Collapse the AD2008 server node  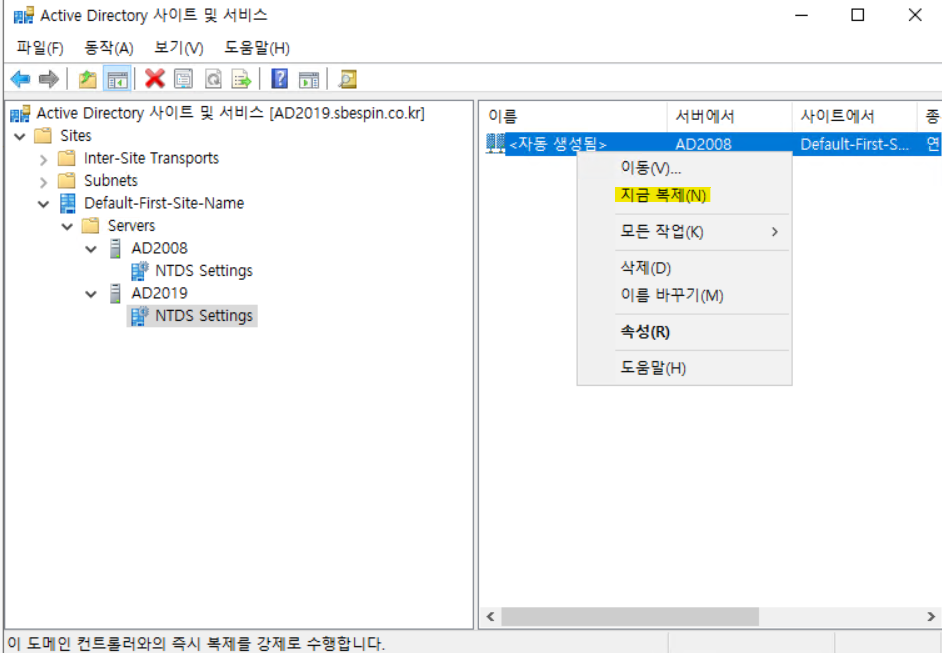pyautogui.click(x=91, y=249)
